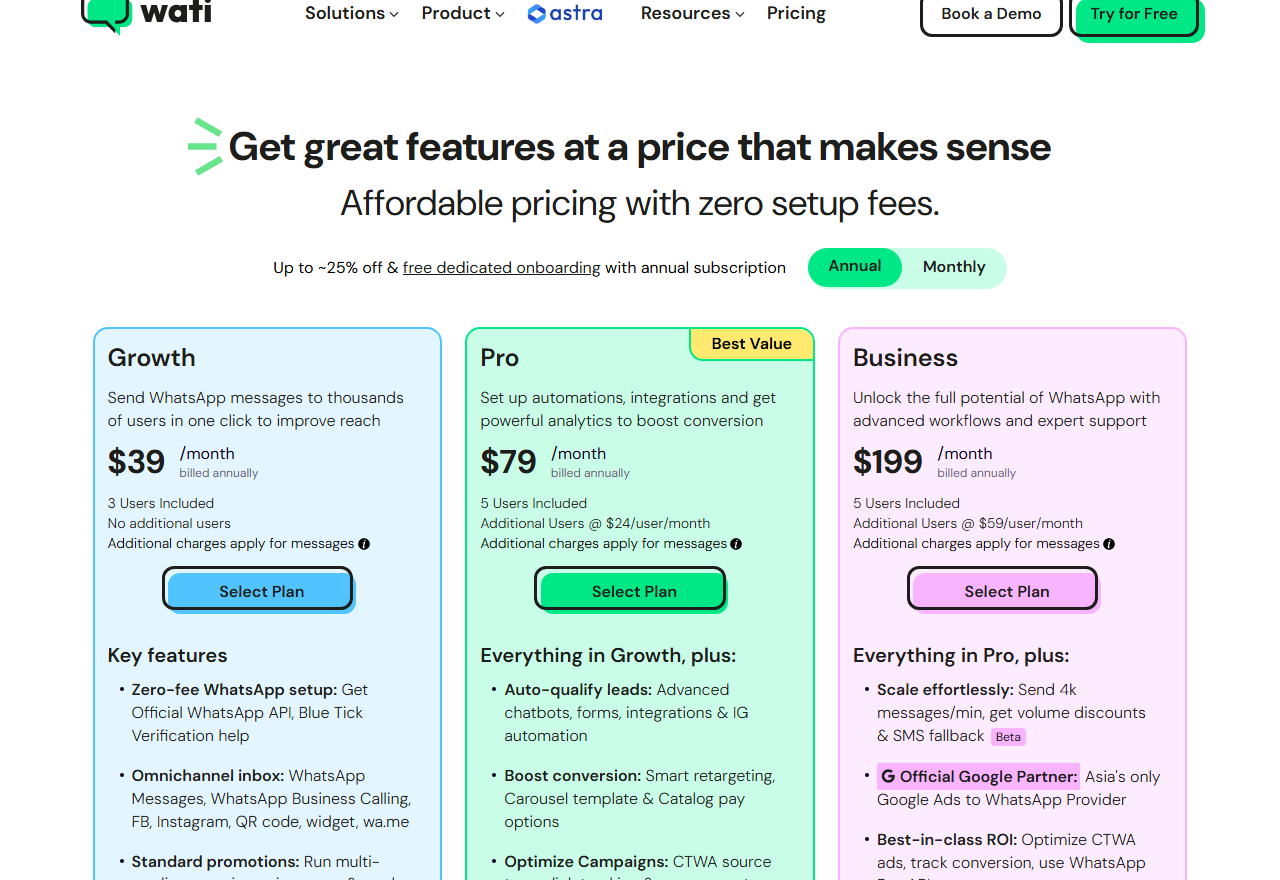
Task: Click info icon in Growth plan
Action: [x=364, y=544]
